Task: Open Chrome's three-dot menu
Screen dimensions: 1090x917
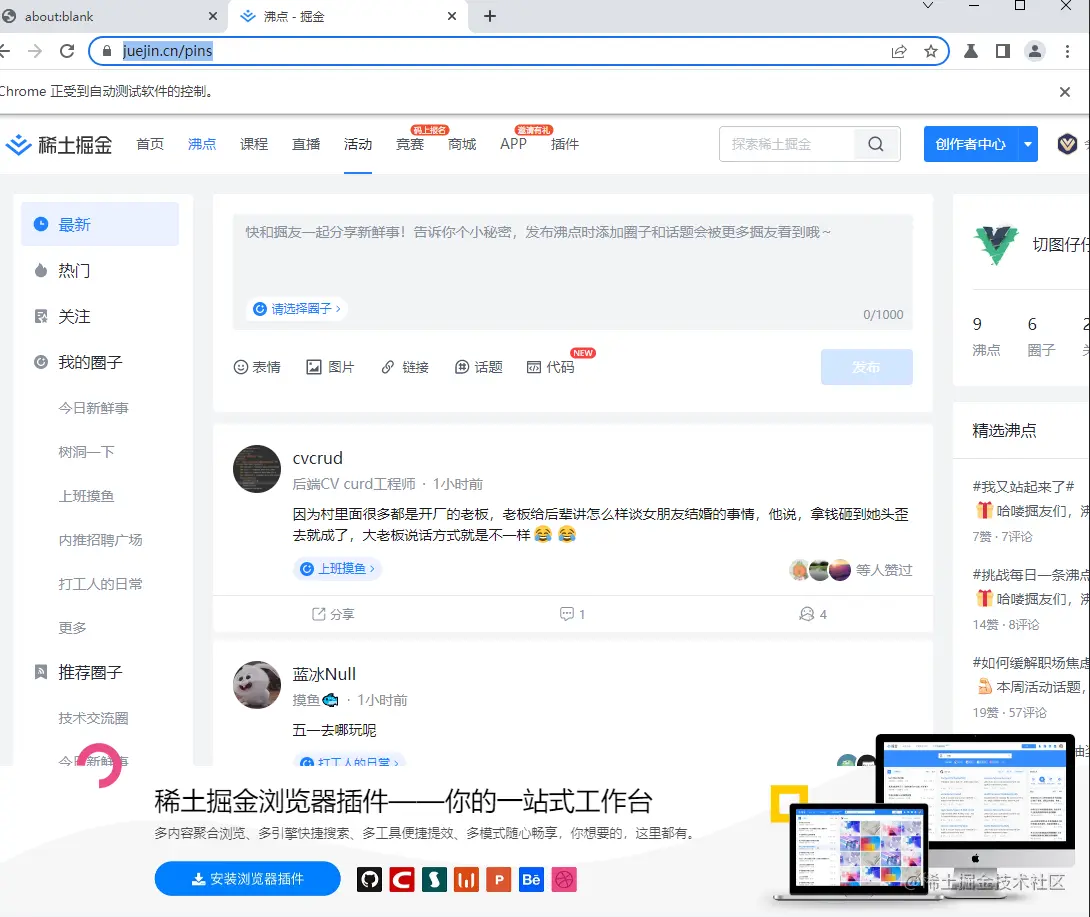Action: coord(1067,51)
